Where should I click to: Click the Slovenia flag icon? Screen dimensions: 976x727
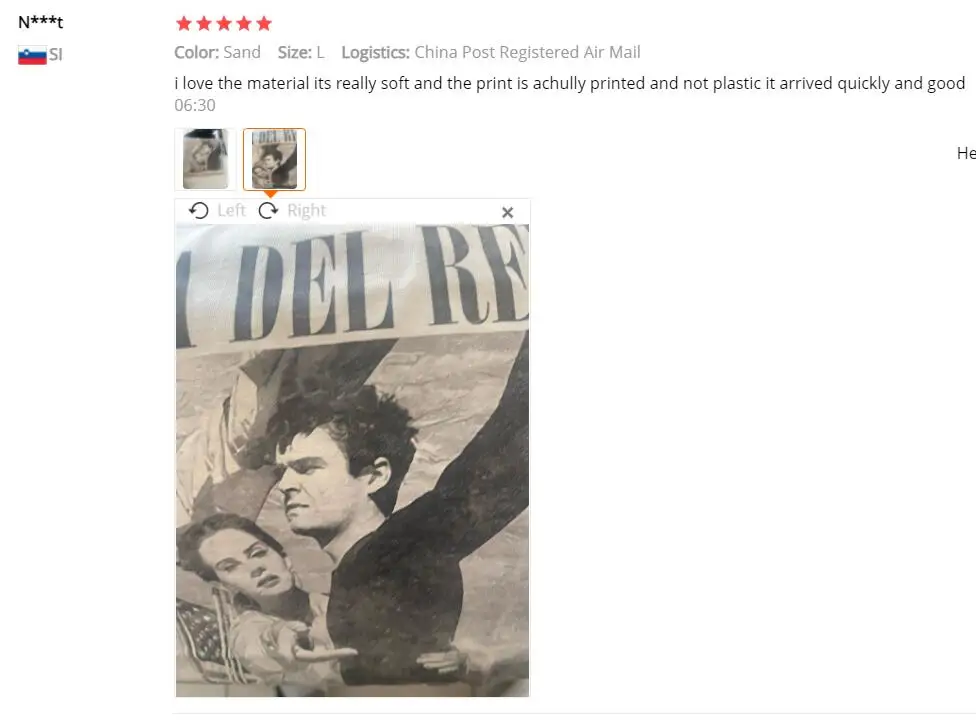(x=32, y=55)
